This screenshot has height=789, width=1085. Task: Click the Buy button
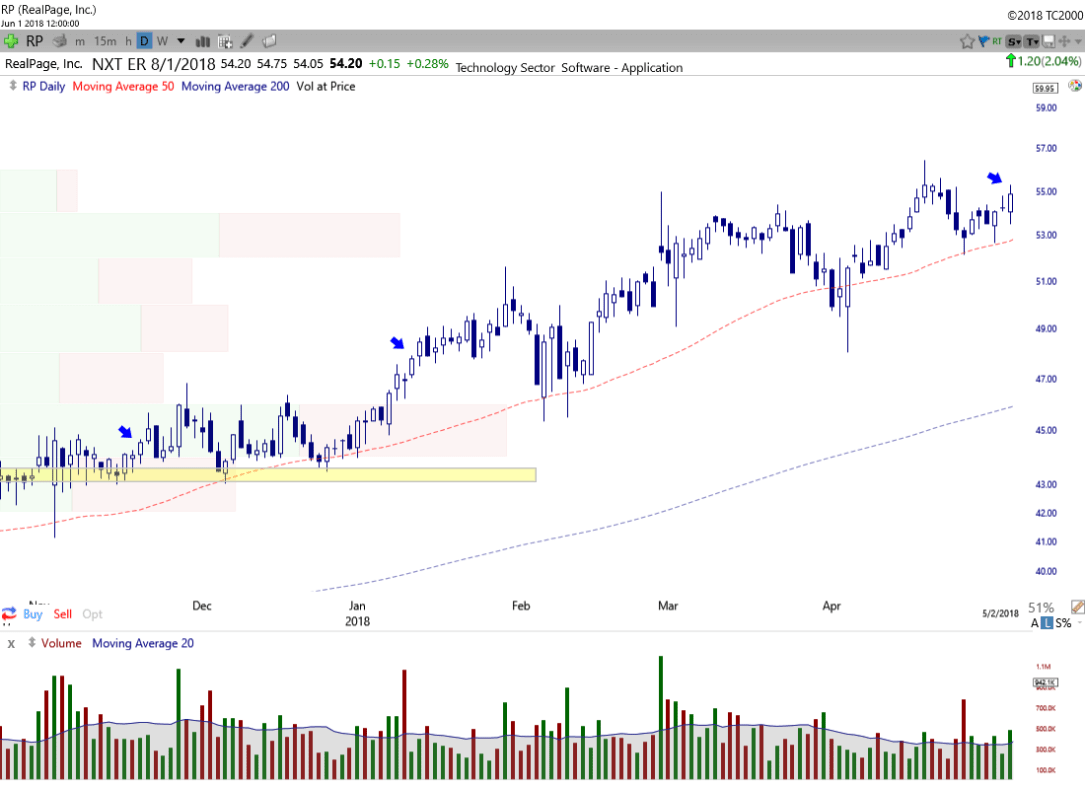click(x=33, y=614)
